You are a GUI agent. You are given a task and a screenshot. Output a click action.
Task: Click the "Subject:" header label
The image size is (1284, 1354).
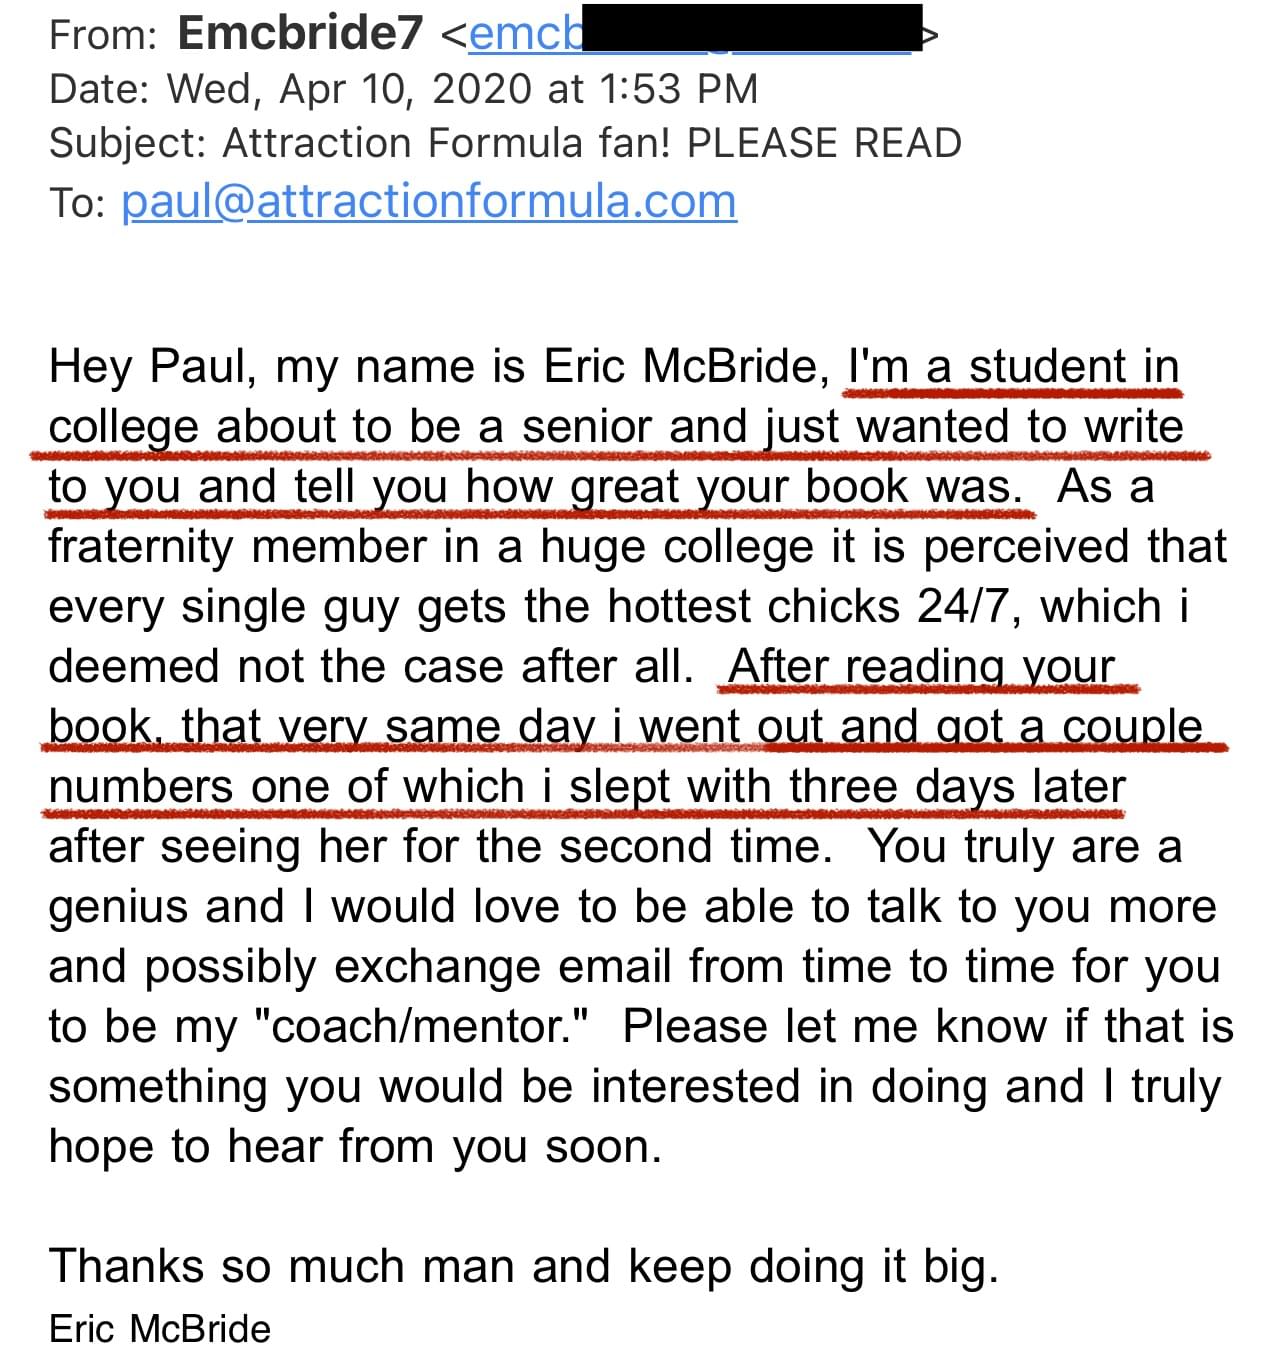tap(128, 144)
